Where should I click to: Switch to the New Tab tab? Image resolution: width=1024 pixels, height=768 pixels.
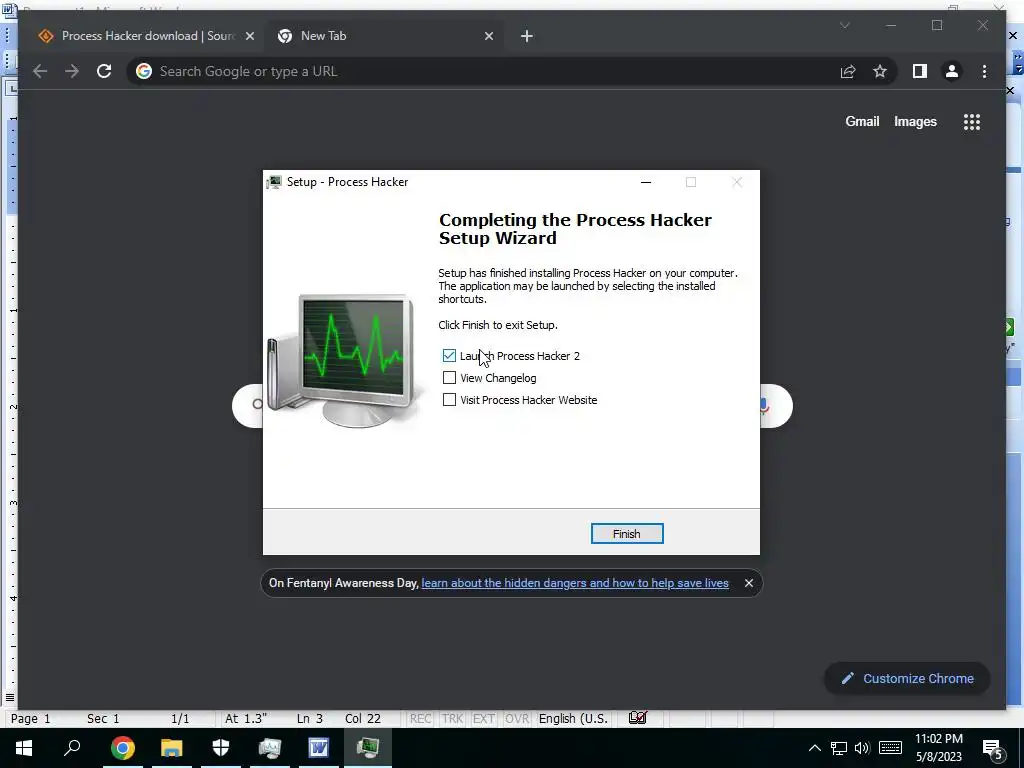coord(383,36)
